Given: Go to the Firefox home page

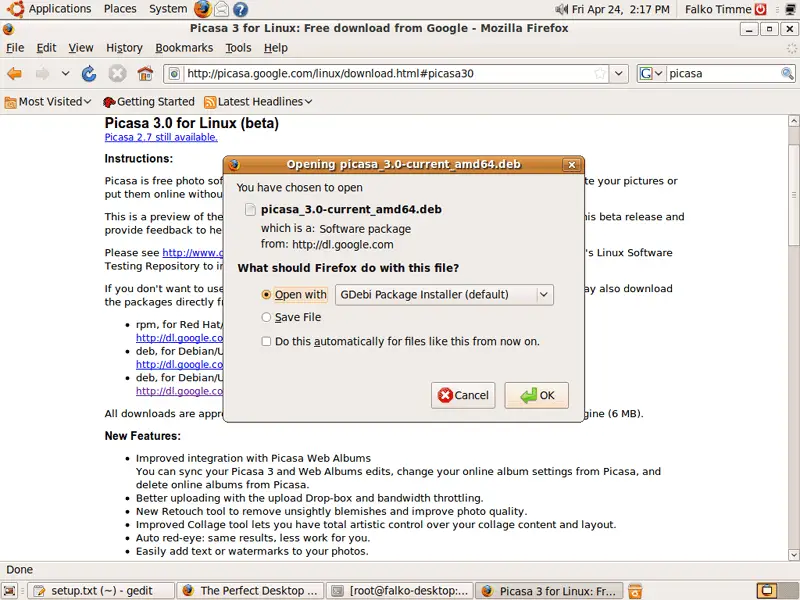Looking at the screenshot, I should click(x=145, y=74).
